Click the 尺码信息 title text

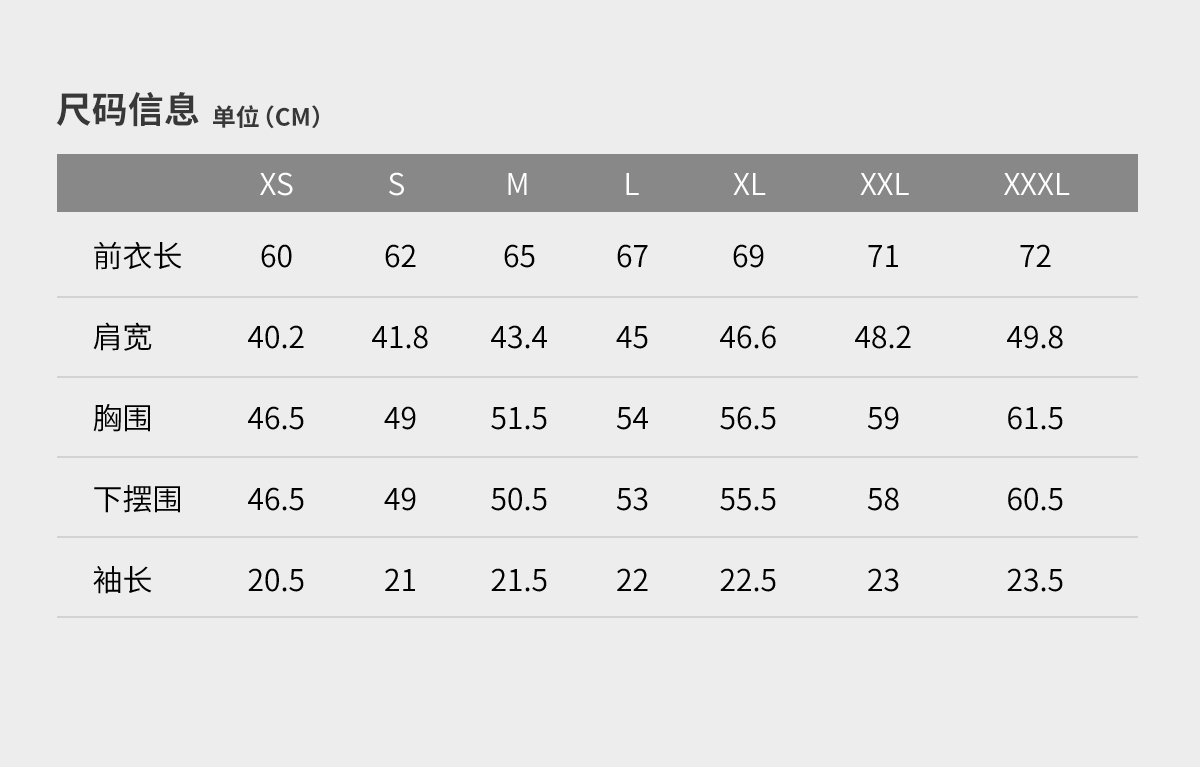[127, 109]
